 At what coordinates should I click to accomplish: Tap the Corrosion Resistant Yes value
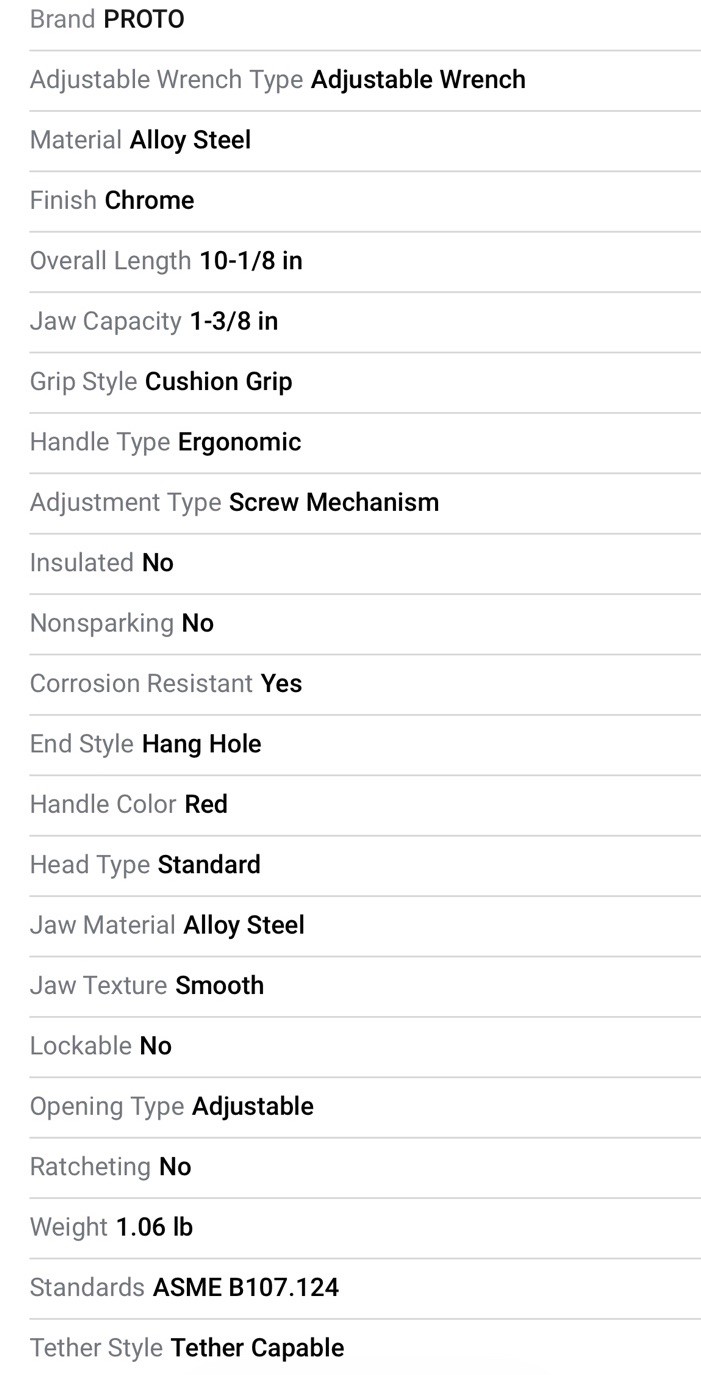point(281,684)
